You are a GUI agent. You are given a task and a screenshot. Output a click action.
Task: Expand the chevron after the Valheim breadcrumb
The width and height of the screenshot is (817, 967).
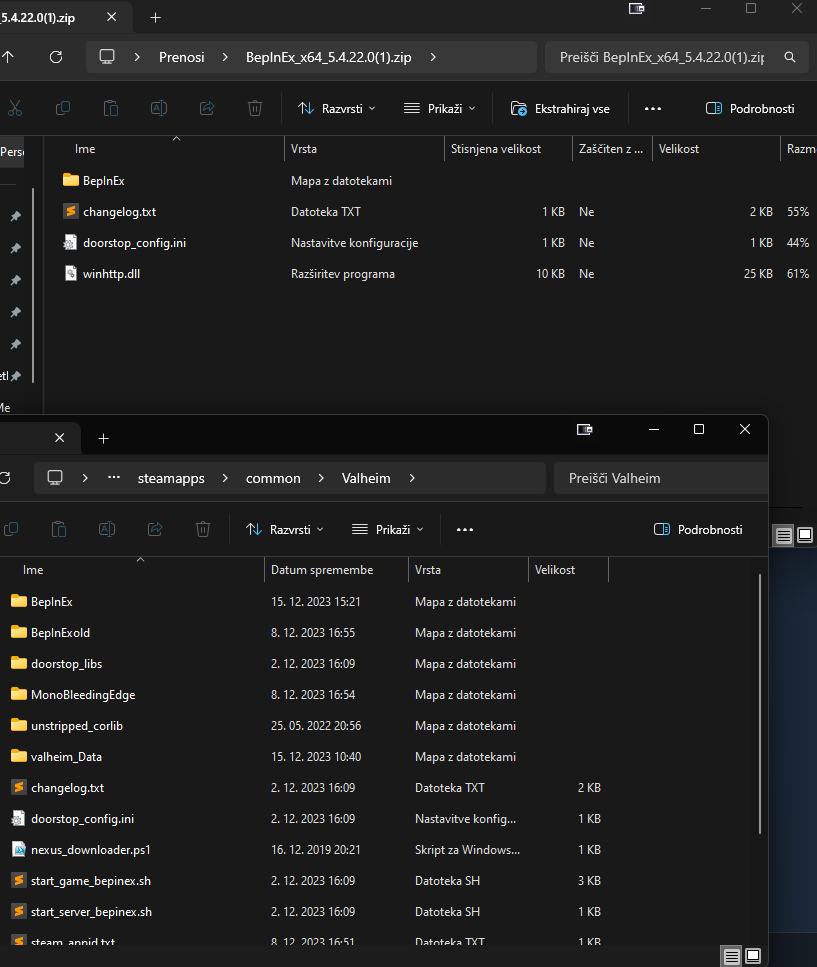tap(411, 478)
